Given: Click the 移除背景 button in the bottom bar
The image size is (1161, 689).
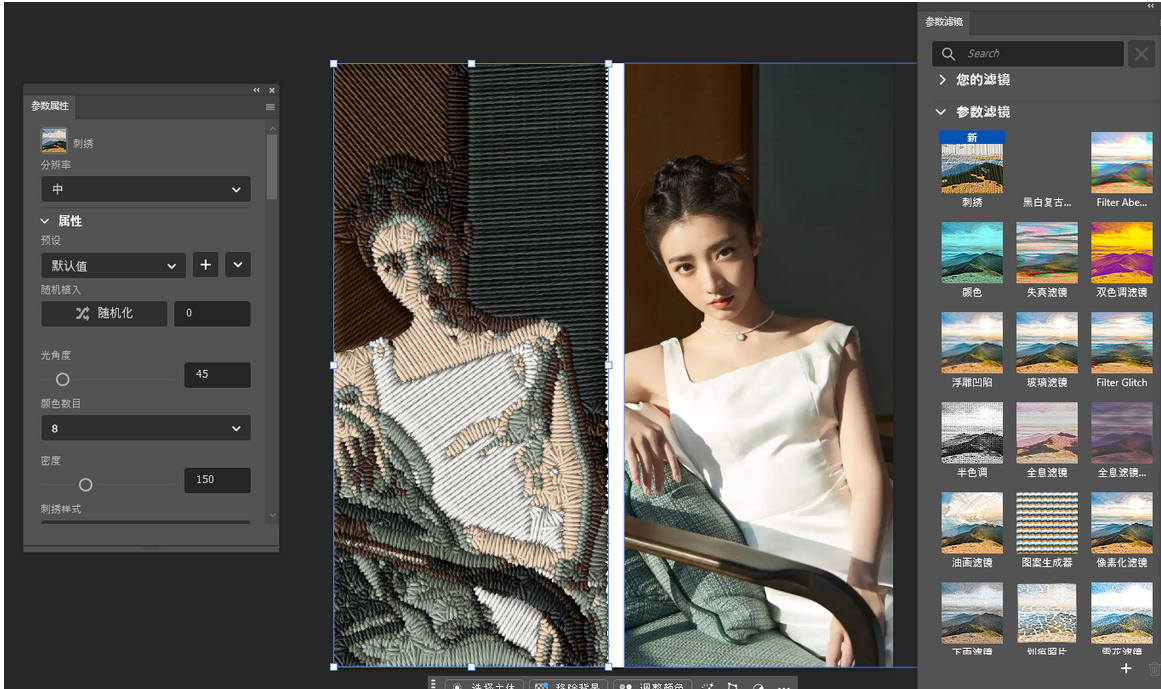Looking at the screenshot, I should tap(568, 685).
